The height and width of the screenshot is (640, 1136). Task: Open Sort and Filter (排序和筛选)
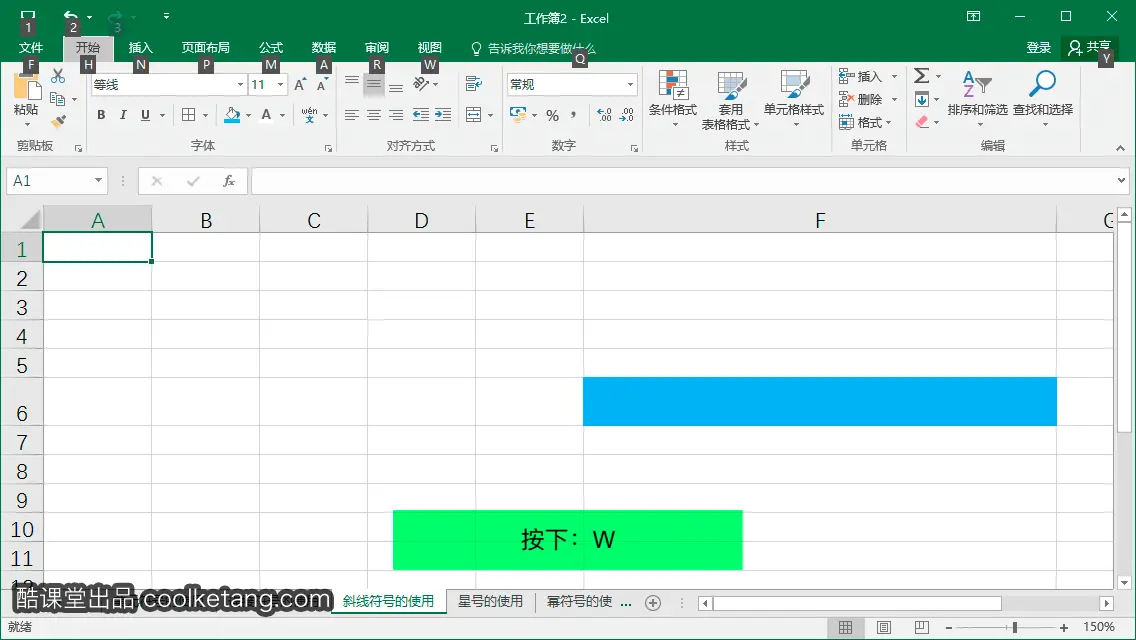point(977,98)
